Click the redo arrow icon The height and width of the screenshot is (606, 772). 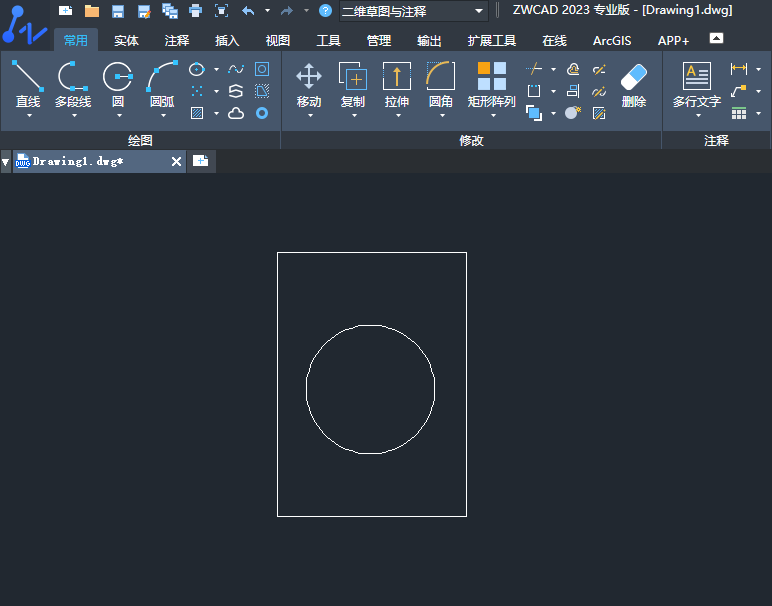pyautogui.click(x=287, y=10)
